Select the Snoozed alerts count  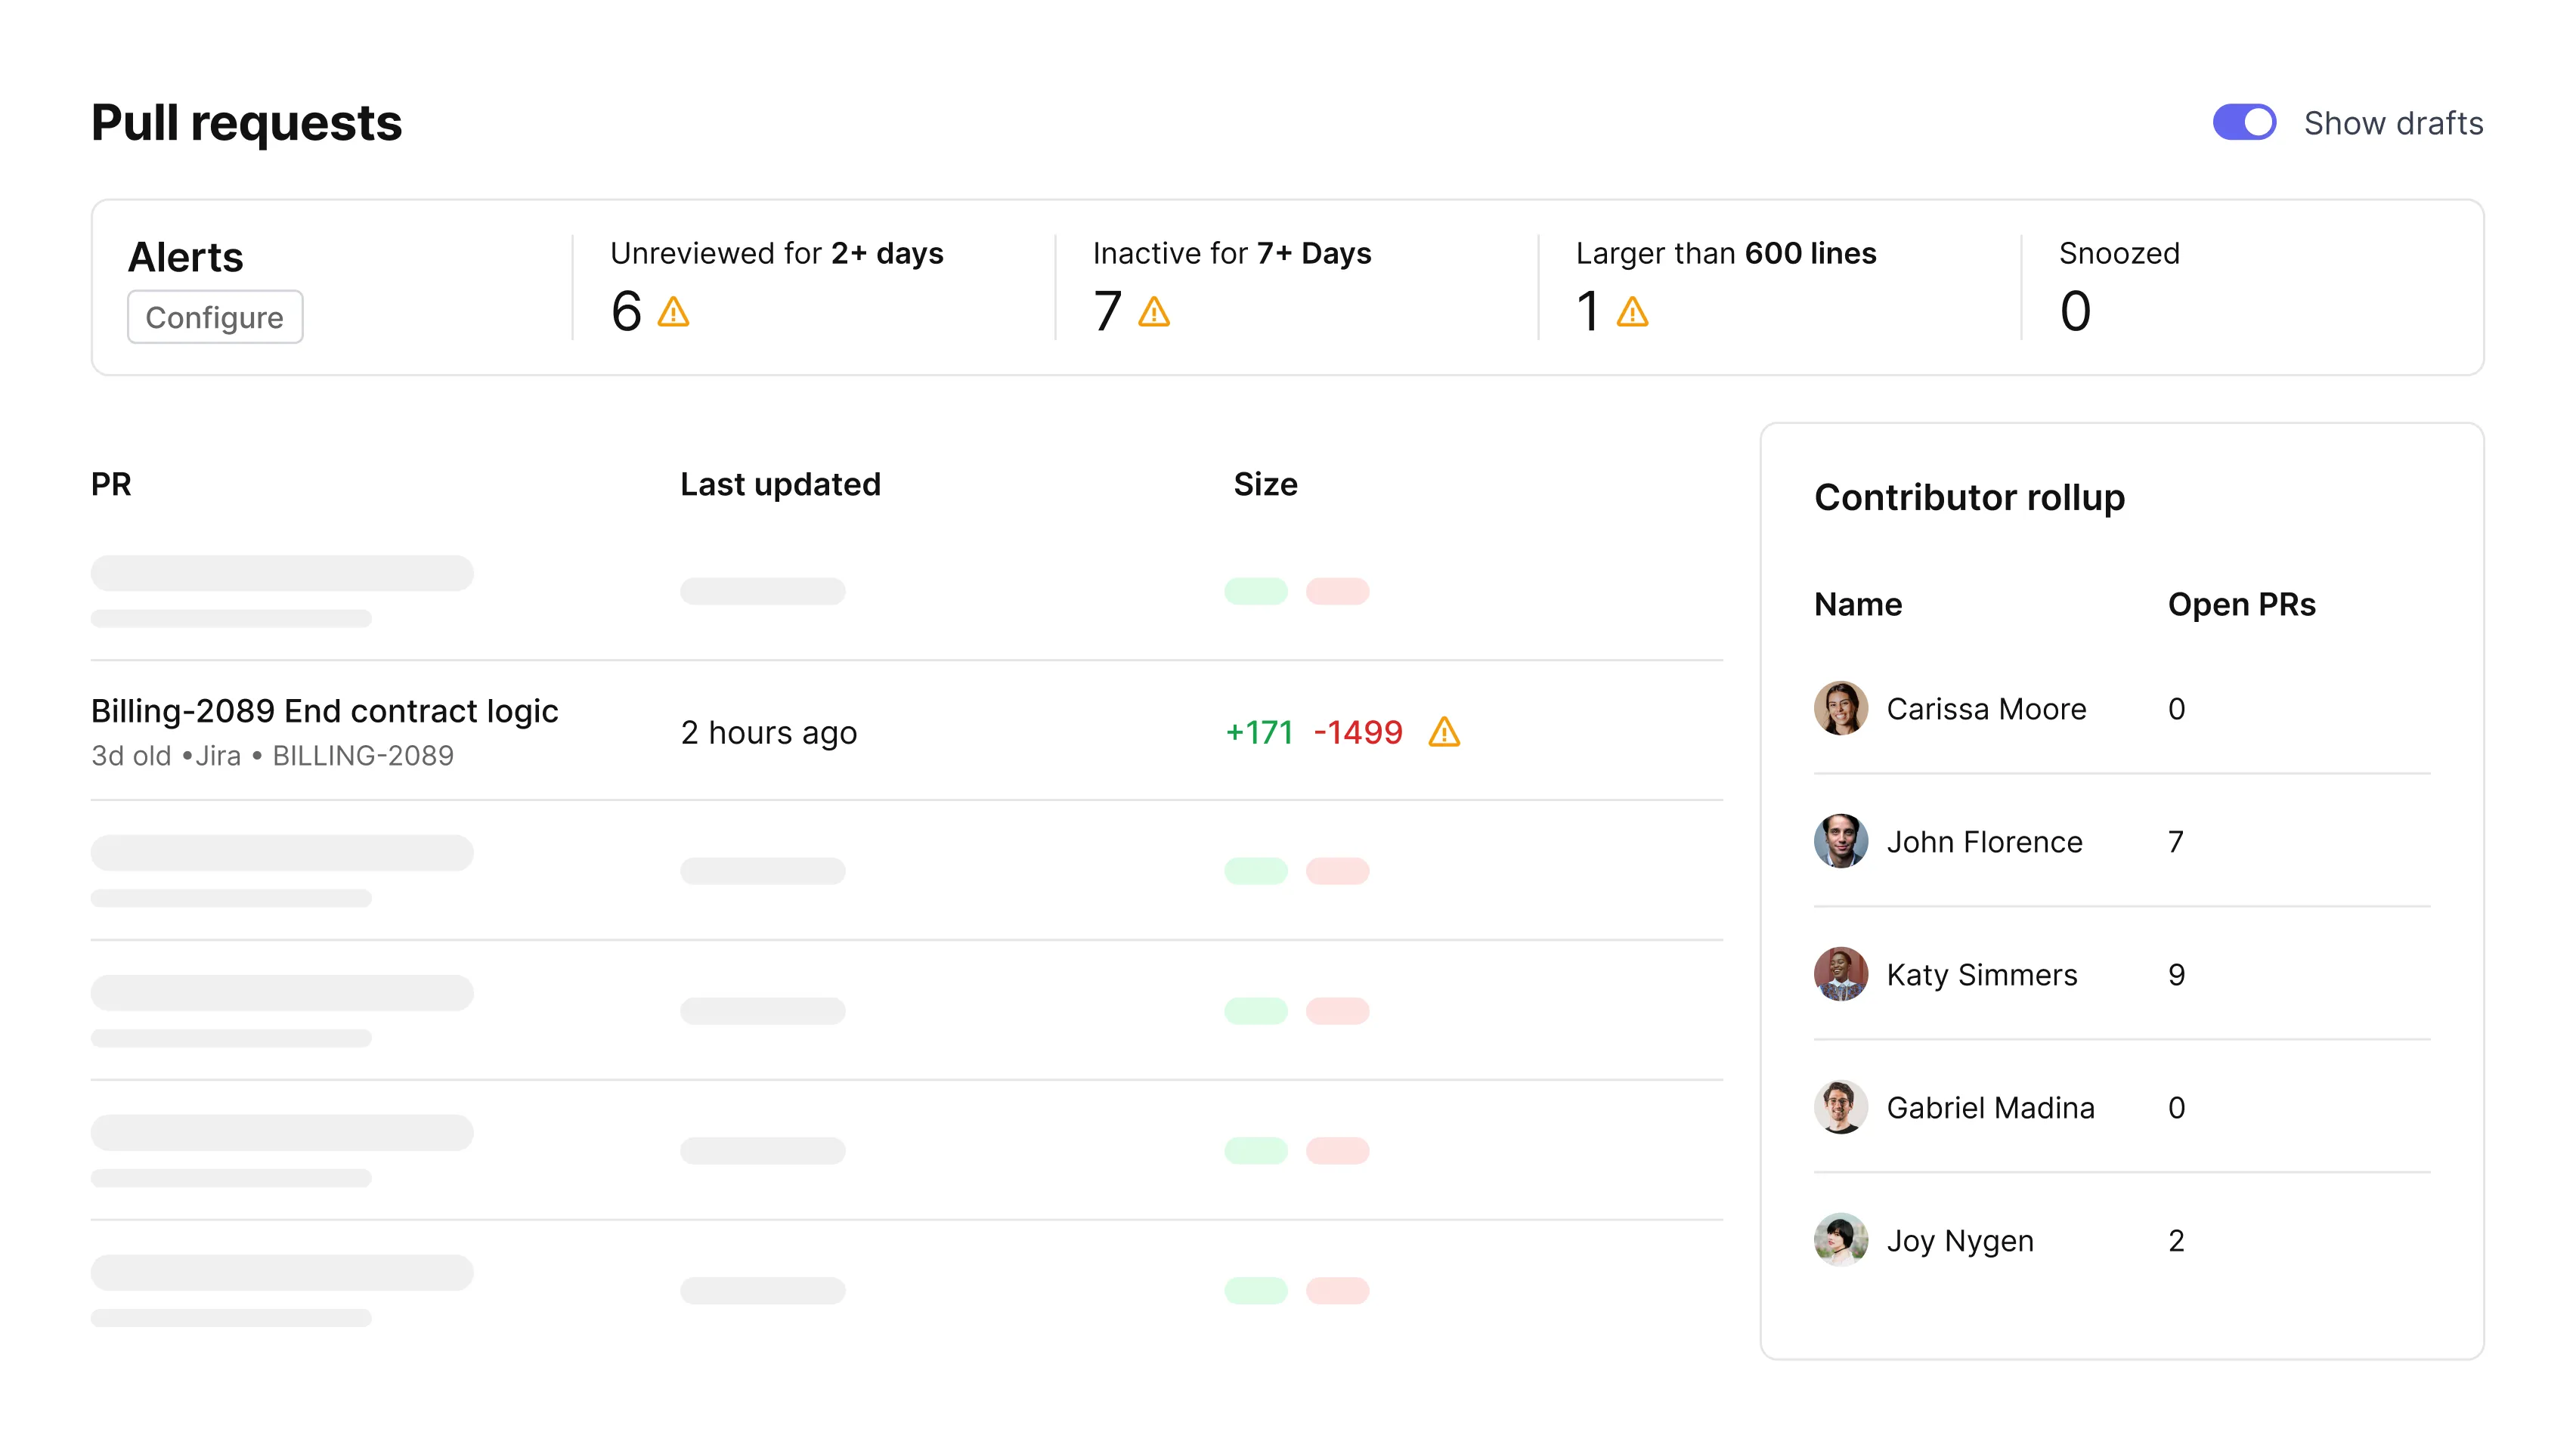pos(2075,312)
